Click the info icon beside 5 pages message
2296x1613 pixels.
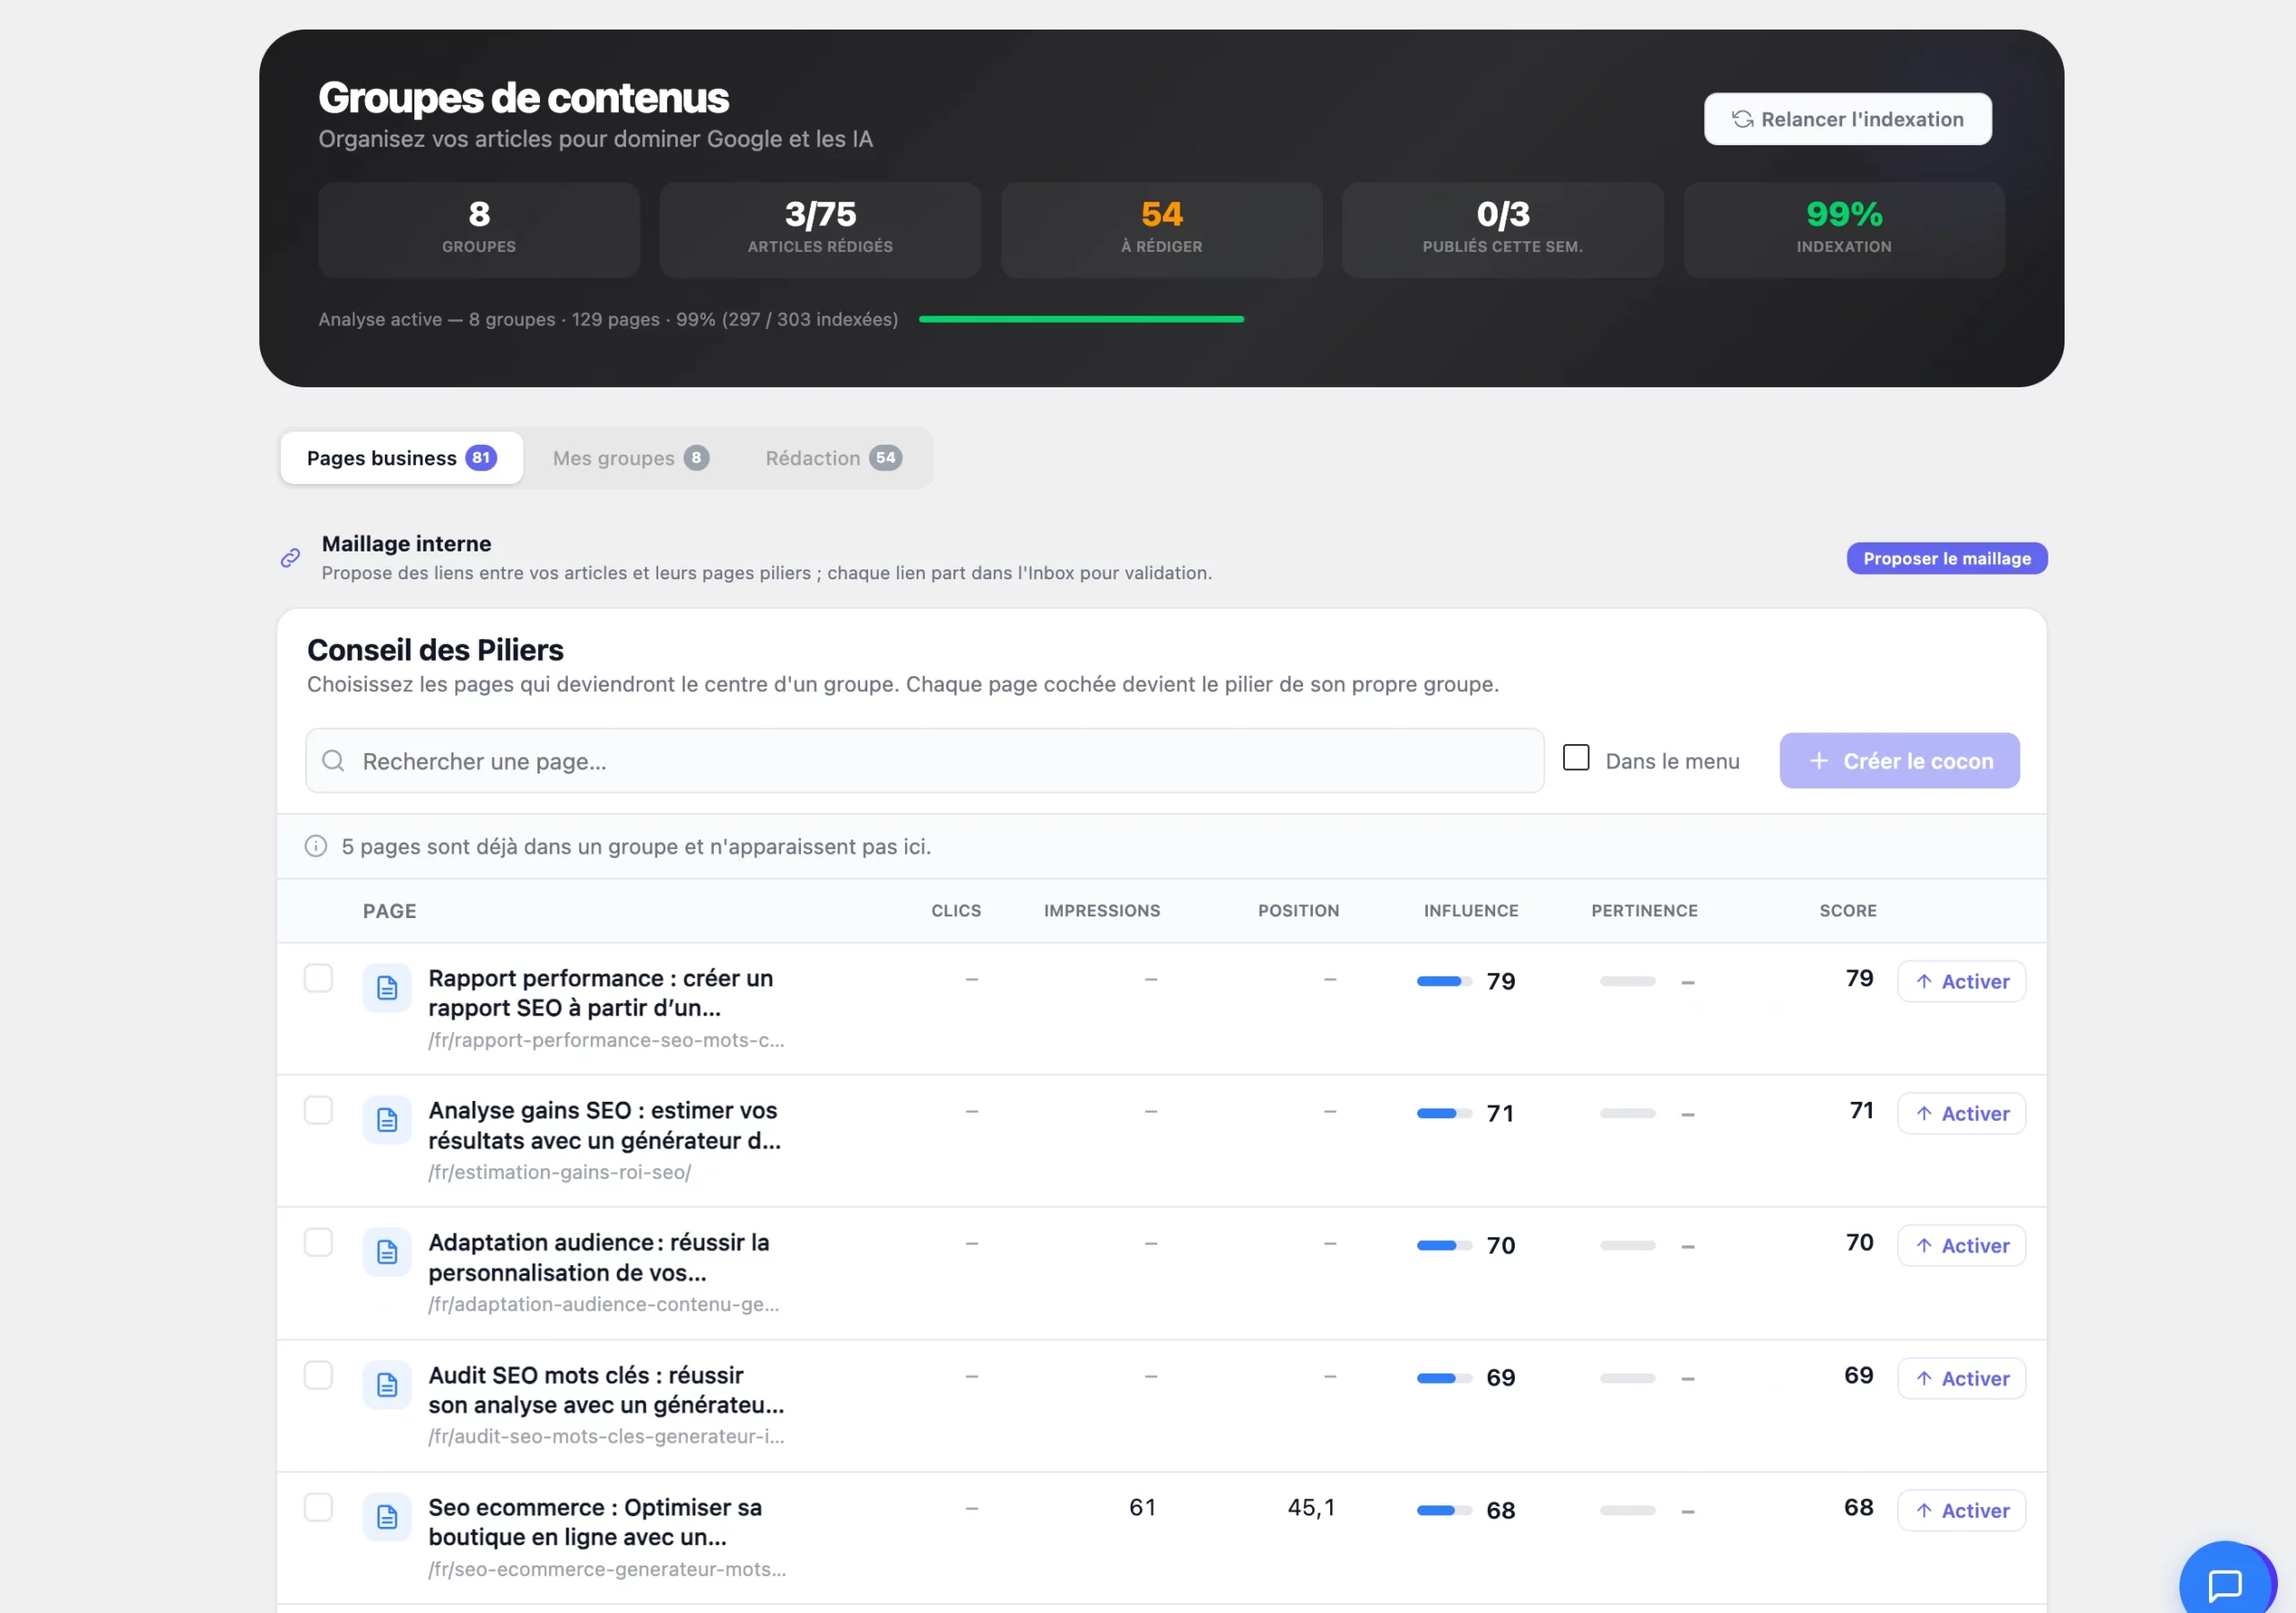click(x=316, y=846)
